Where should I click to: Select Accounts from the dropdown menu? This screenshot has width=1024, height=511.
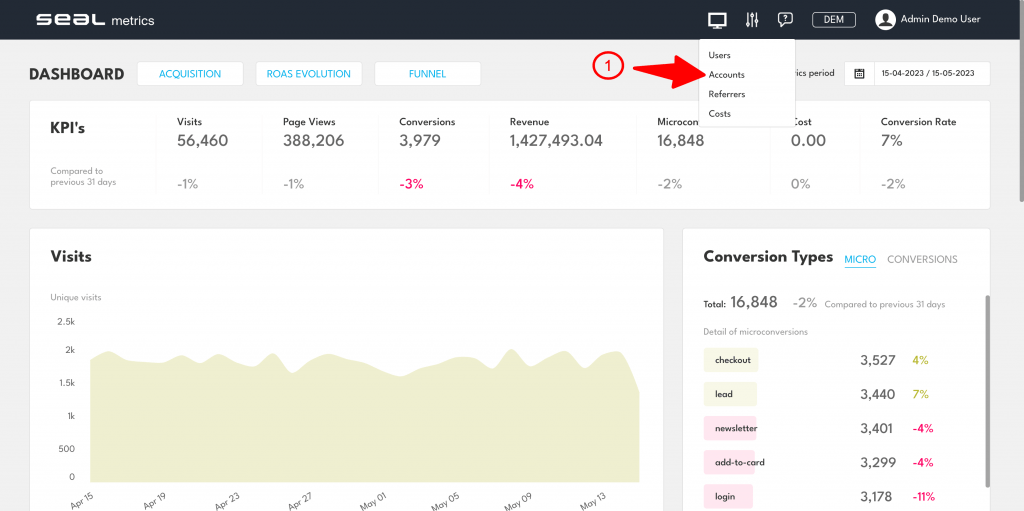(x=726, y=75)
